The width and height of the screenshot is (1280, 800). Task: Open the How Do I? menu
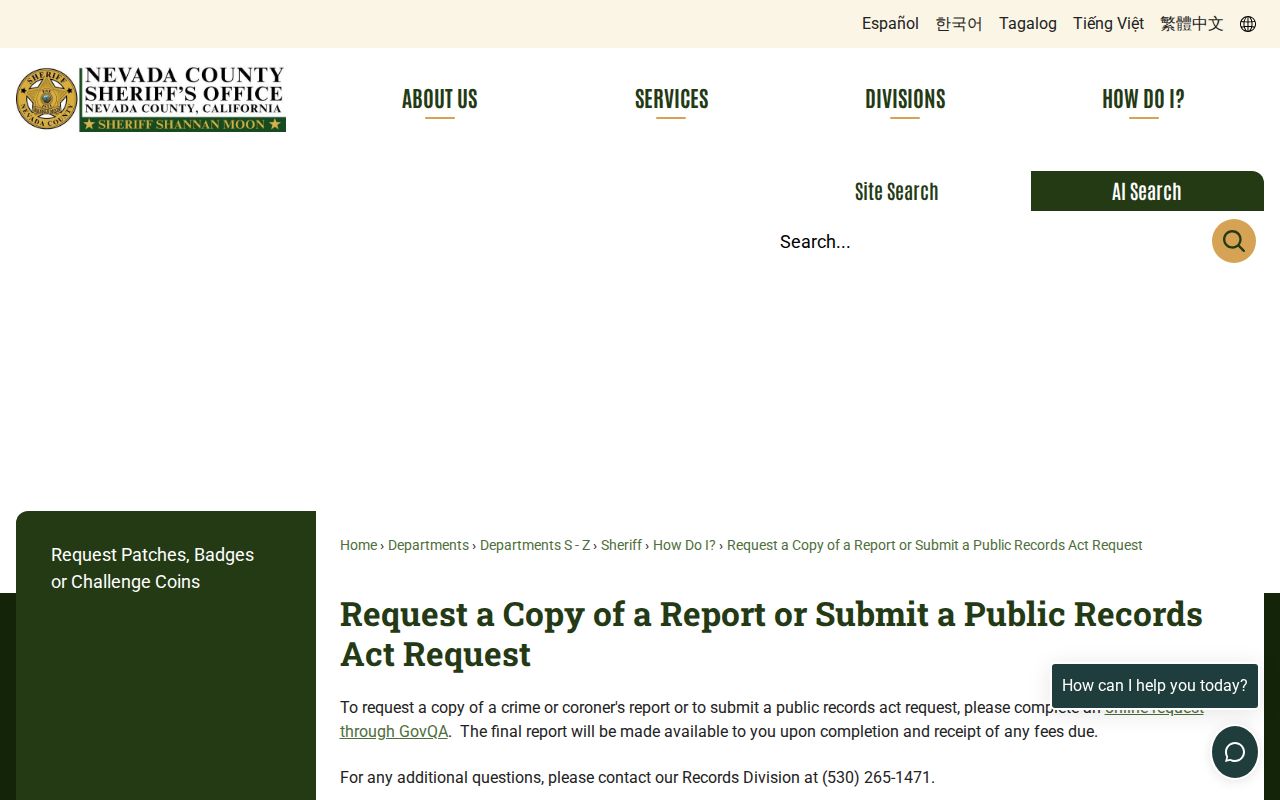1143,99
